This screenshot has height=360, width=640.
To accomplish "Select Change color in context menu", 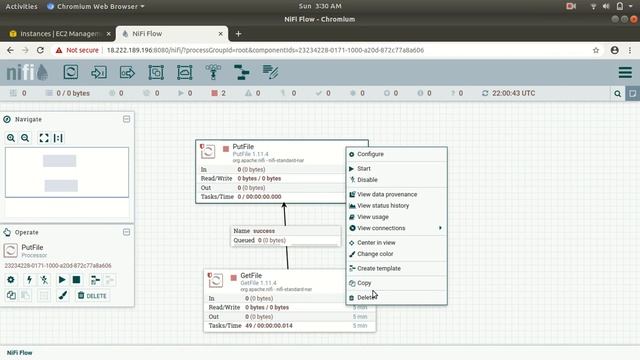I will [x=396, y=254].
